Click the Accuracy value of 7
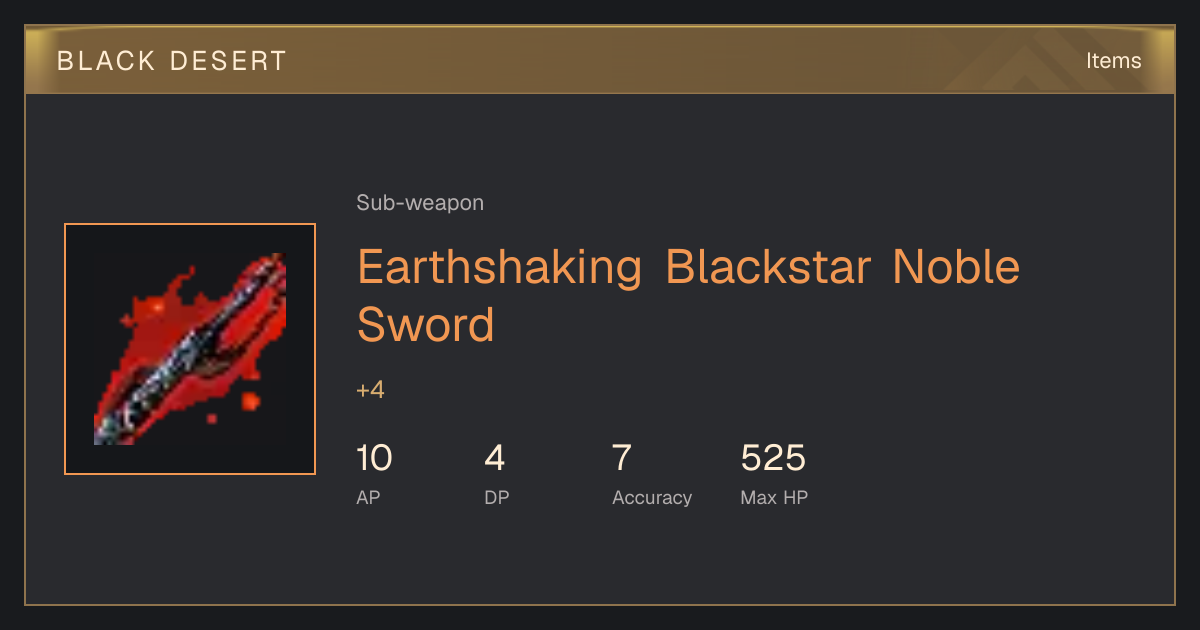Image resolution: width=1200 pixels, height=630 pixels. click(x=622, y=458)
